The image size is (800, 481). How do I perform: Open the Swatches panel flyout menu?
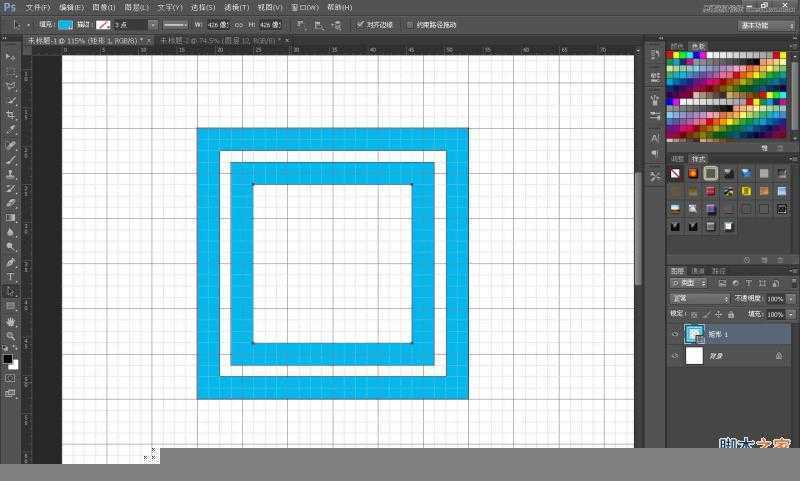pos(794,46)
